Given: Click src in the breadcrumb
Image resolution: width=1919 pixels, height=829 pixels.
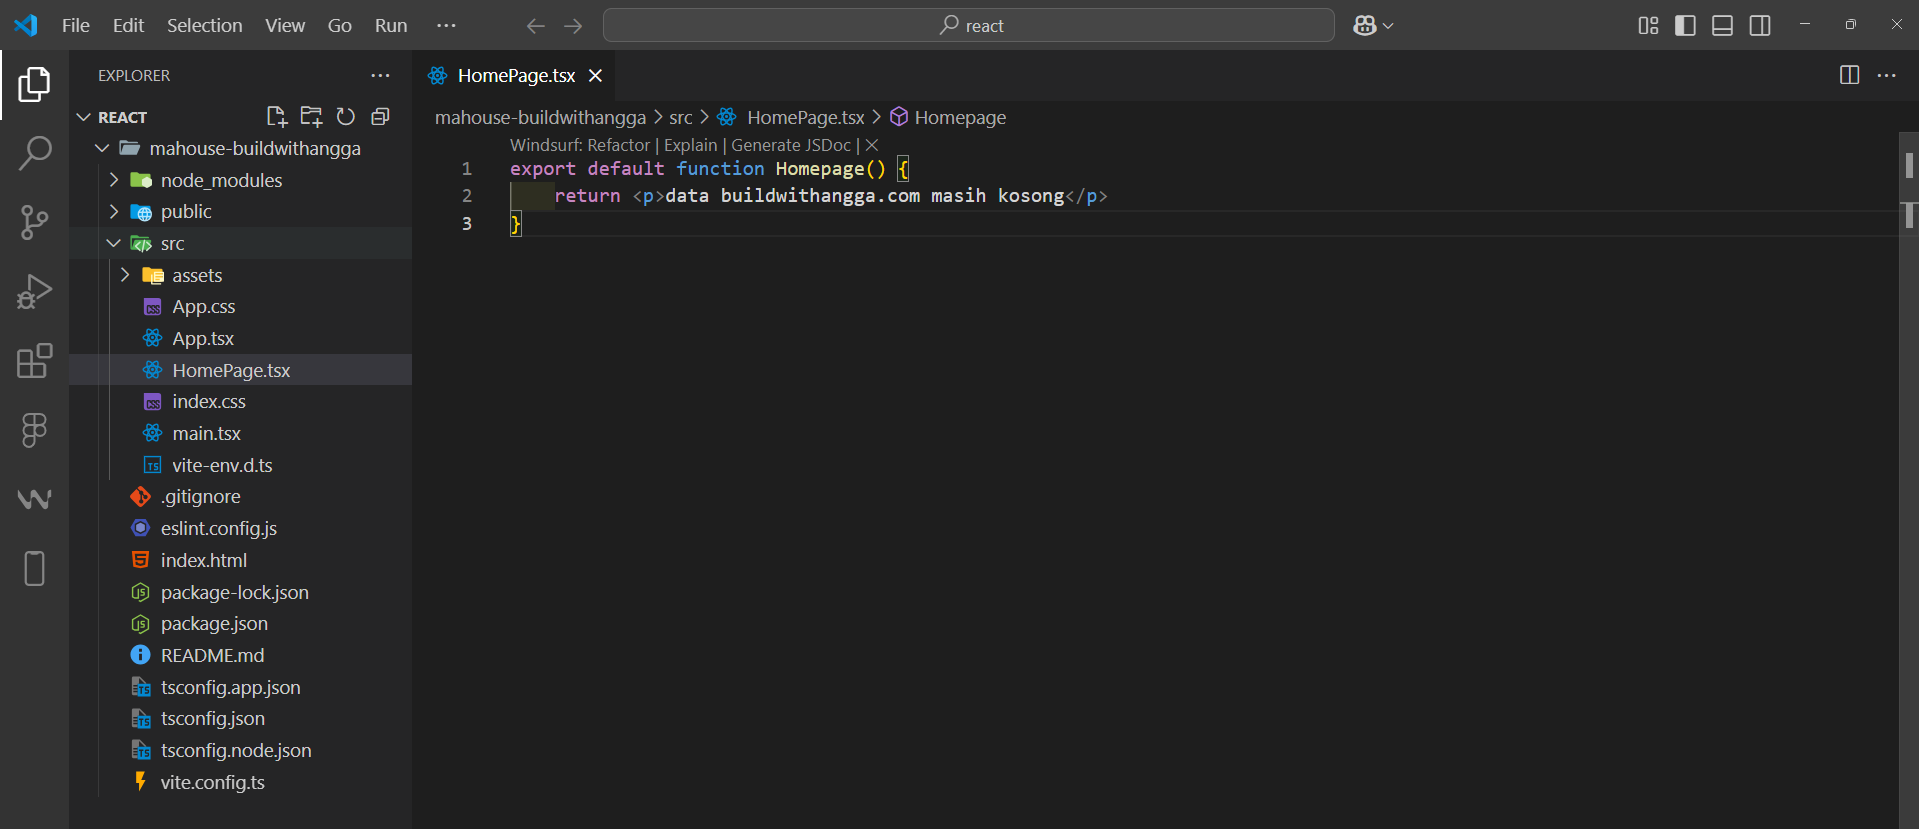Looking at the screenshot, I should tap(681, 118).
